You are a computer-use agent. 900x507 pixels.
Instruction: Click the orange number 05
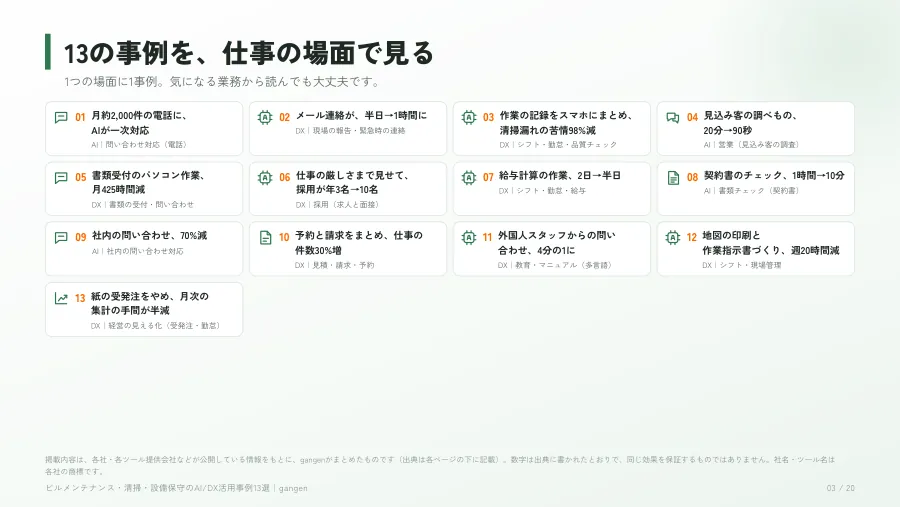80,178
